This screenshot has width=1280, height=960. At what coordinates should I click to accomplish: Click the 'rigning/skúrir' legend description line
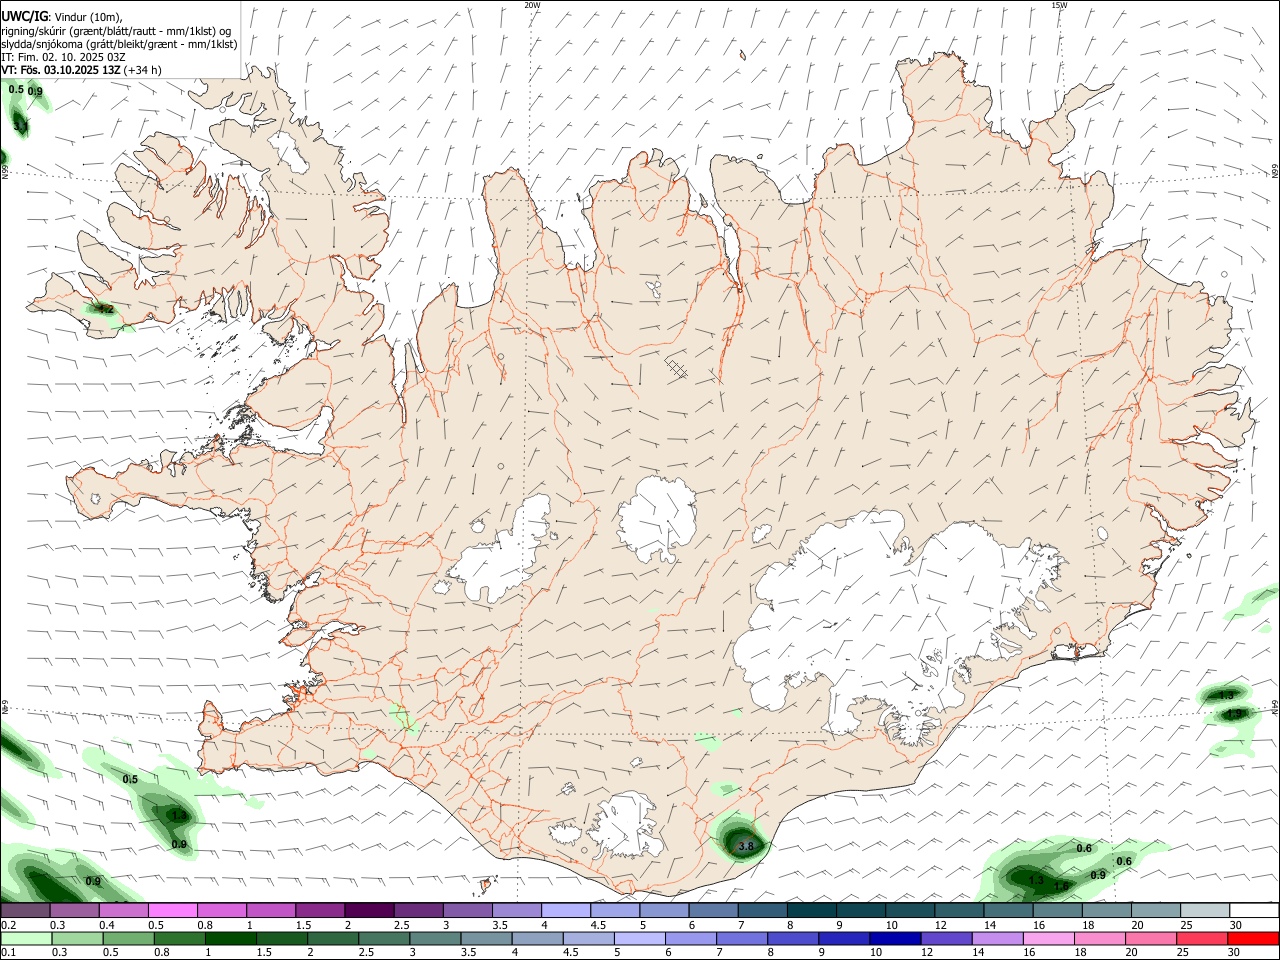[116, 31]
